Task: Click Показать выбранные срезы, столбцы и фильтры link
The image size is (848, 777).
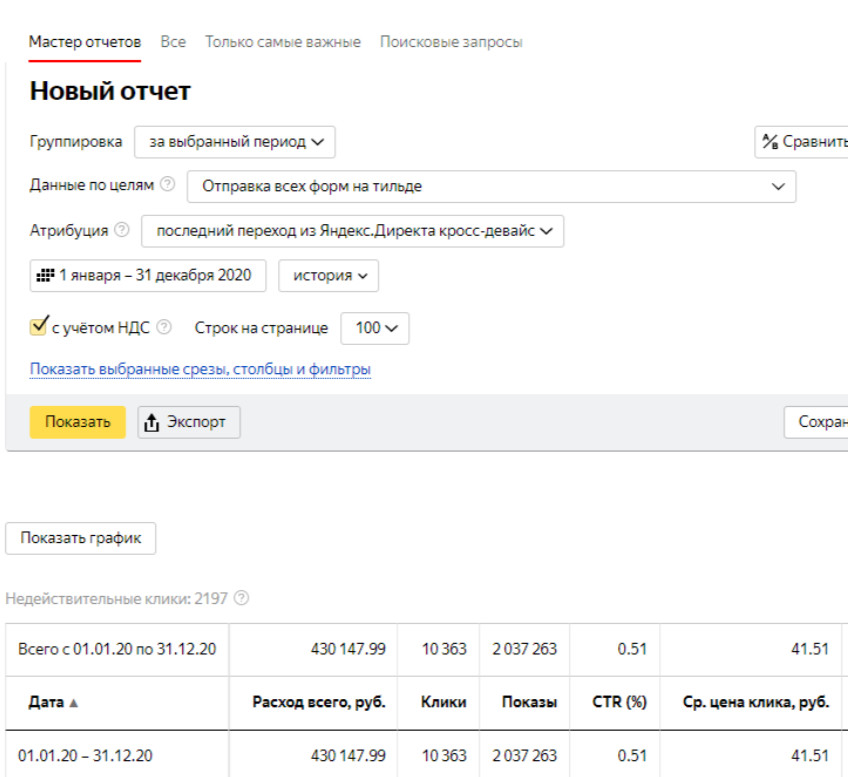Action: click(200, 369)
